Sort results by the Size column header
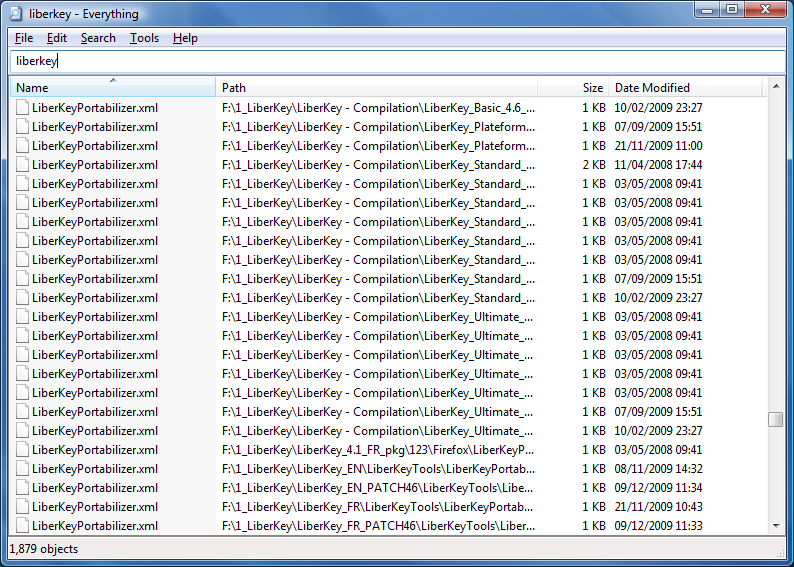This screenshot has width=794, height=567. click(x=573, y=88)
